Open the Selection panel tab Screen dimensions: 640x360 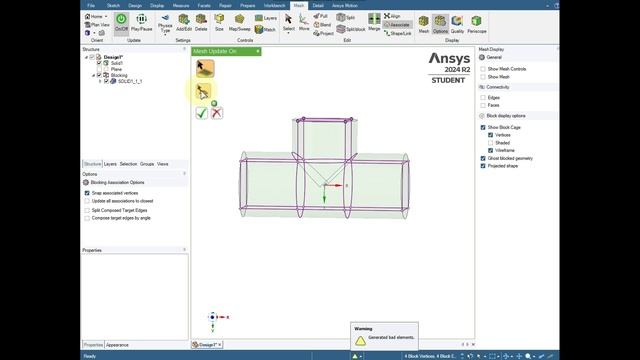(128, 164)
